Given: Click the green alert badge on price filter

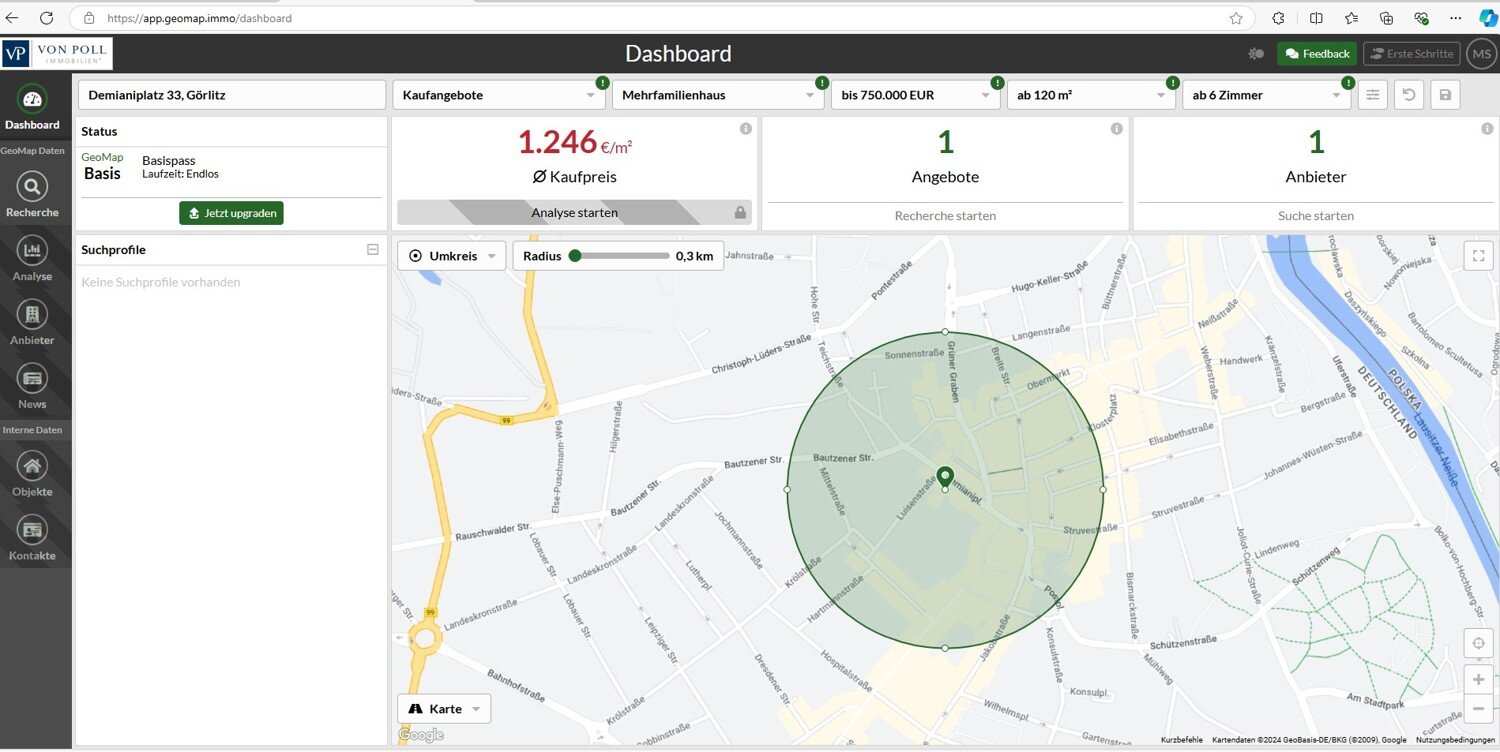Looking at the screenshot, I should pos(997,83).
